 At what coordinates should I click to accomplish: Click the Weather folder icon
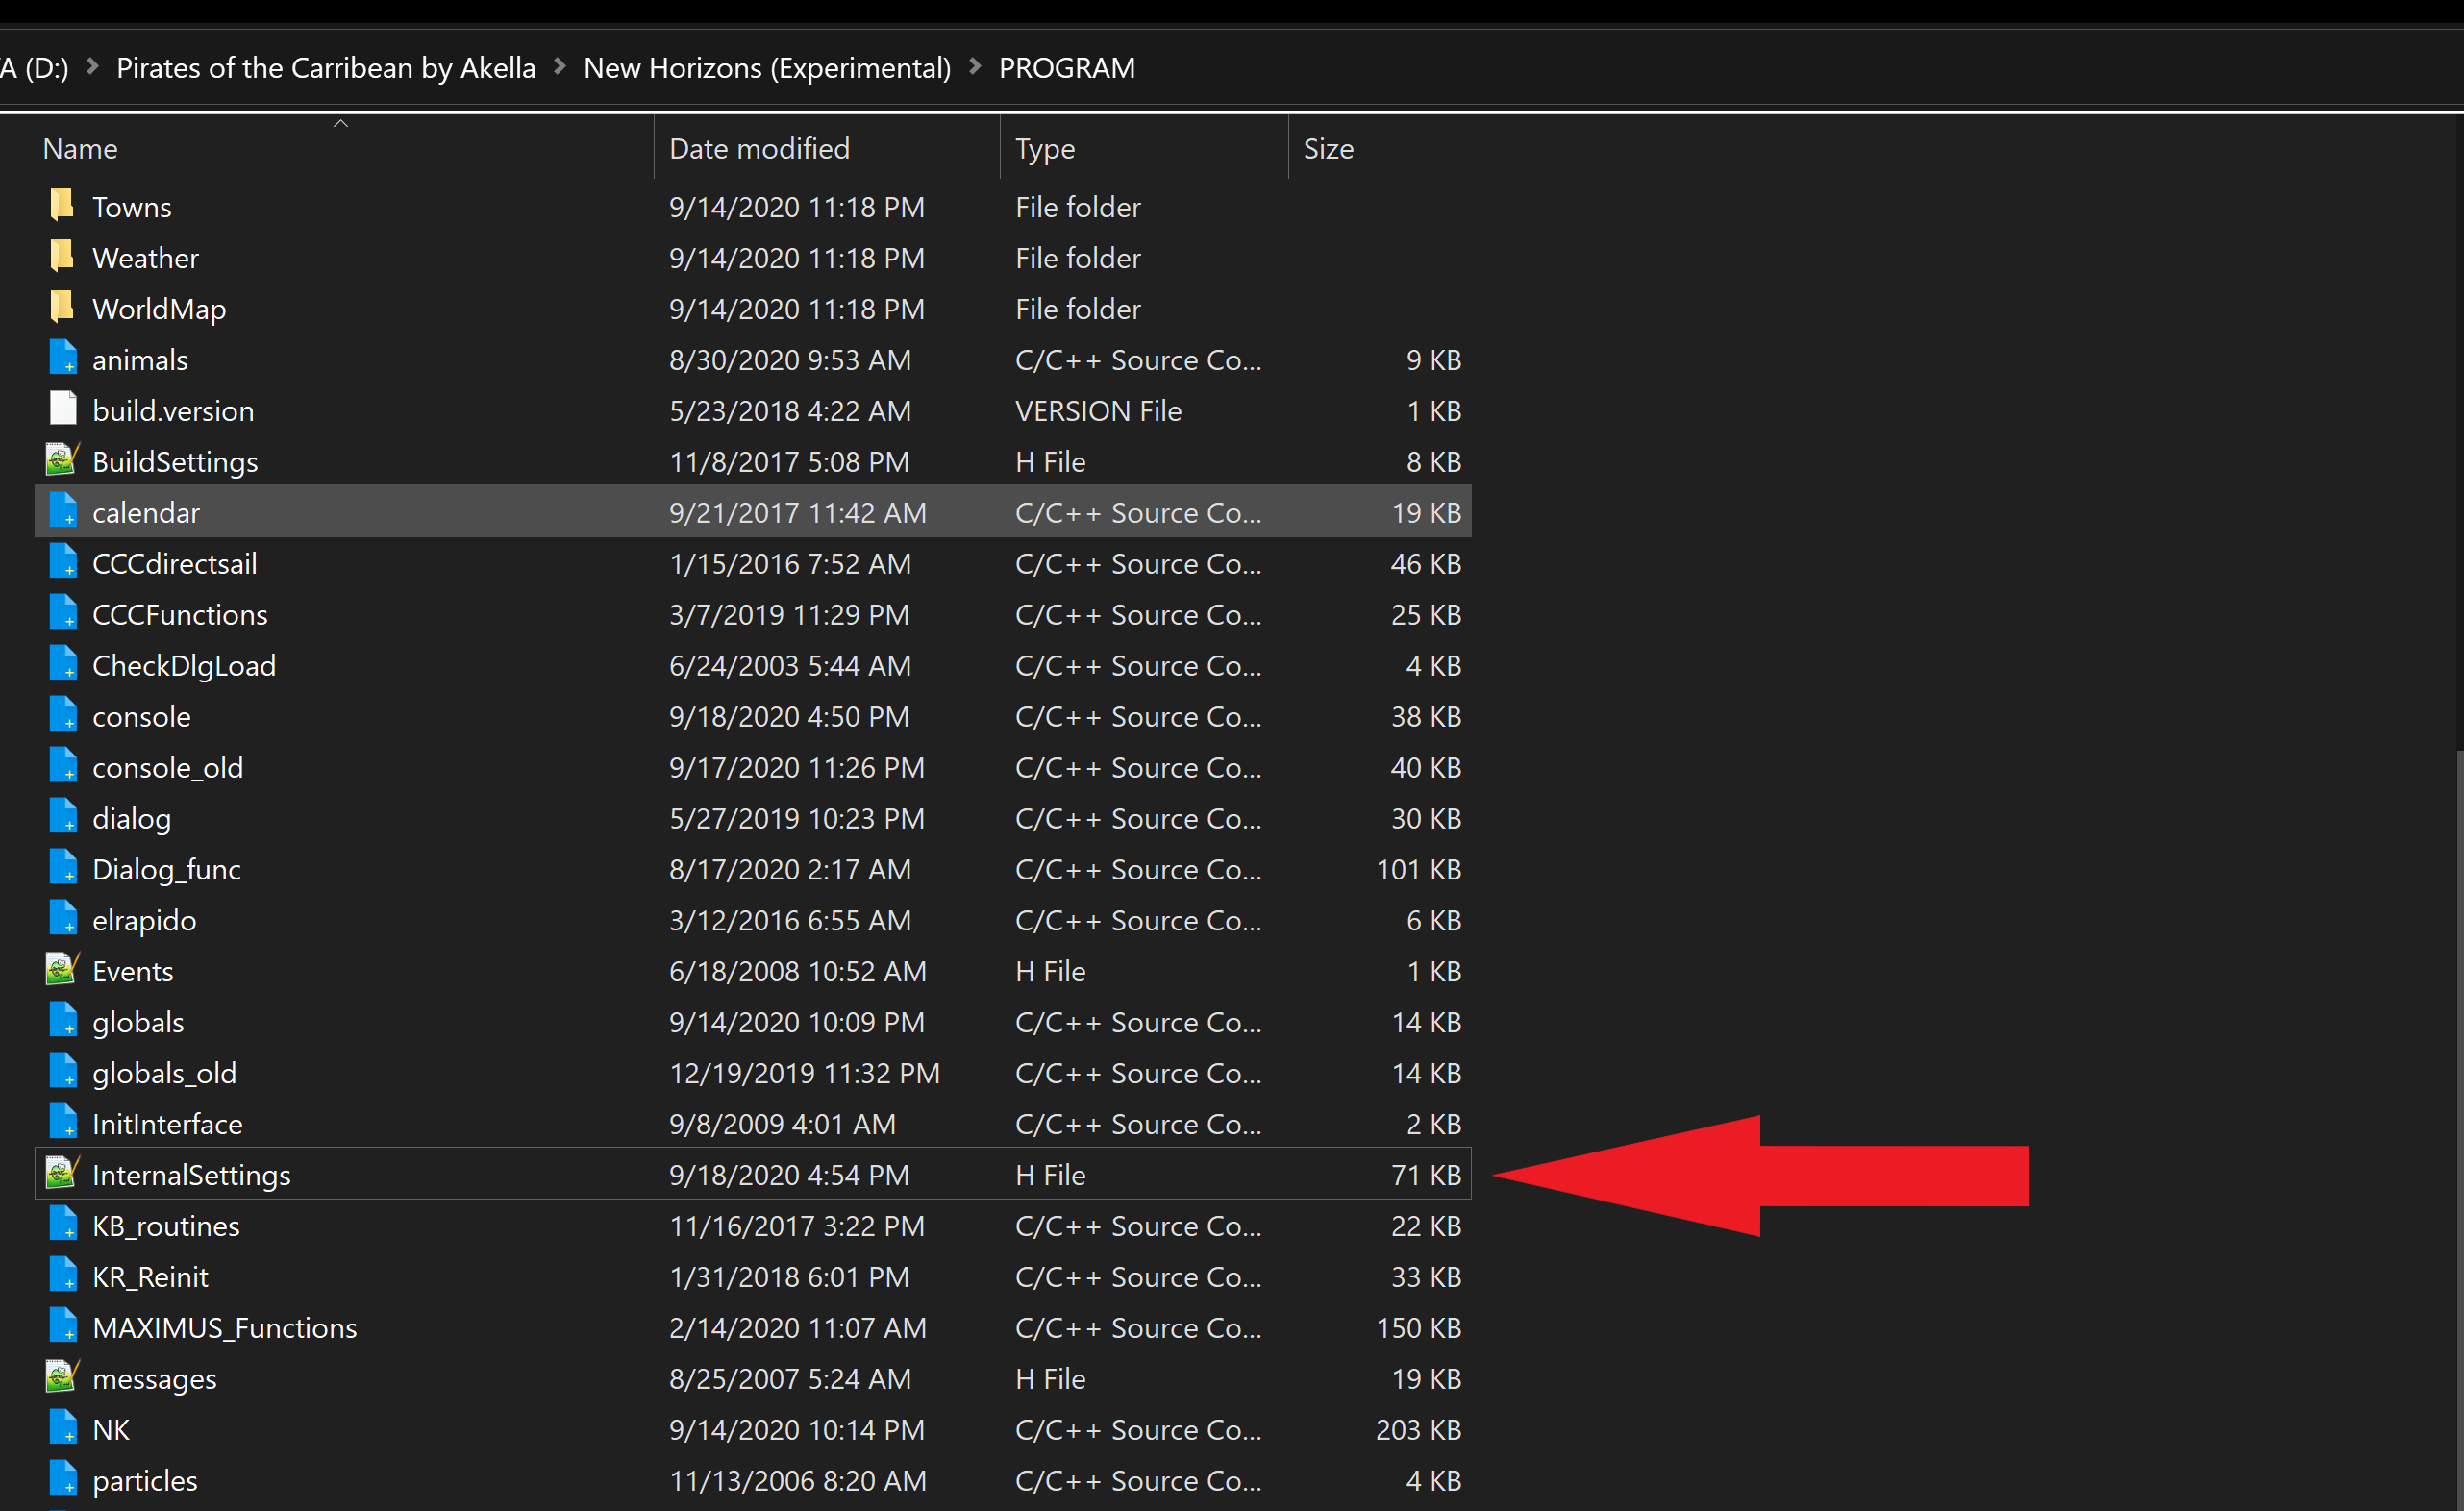point(62,257)
